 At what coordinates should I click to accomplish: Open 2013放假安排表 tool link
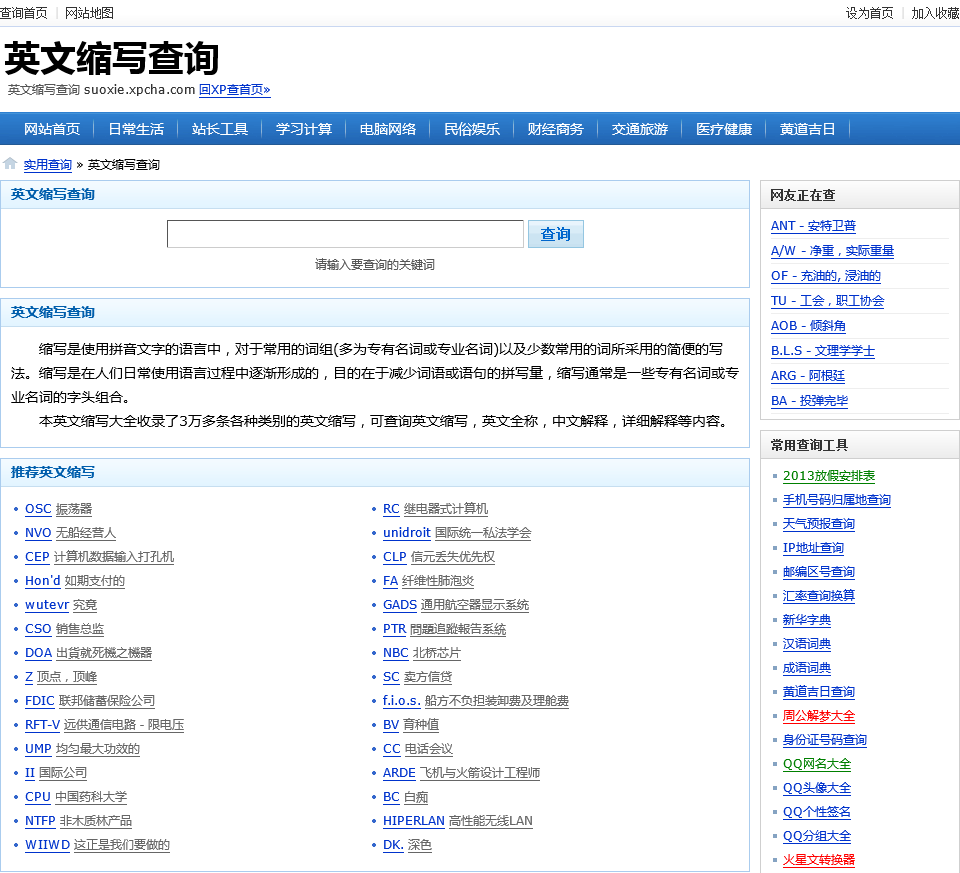[x=828, y=476]
